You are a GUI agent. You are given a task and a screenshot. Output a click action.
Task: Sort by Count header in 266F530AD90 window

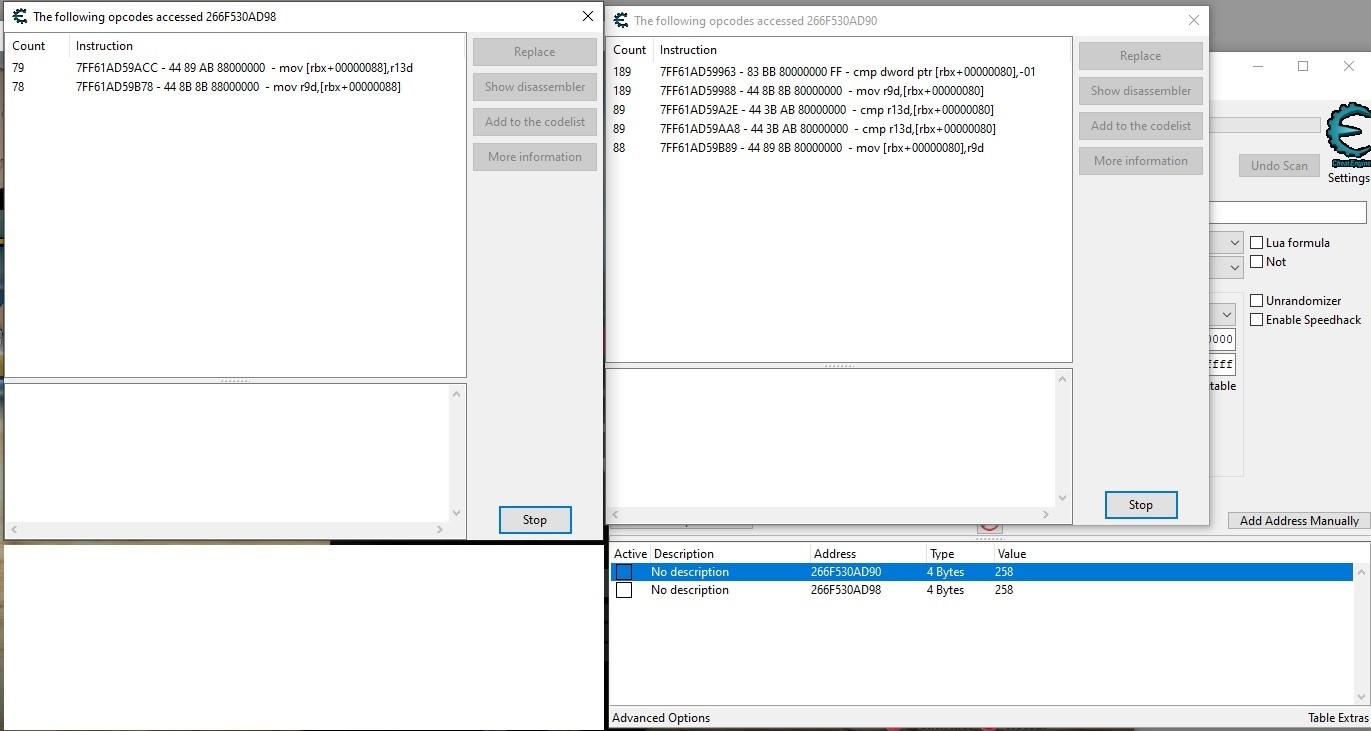click(631, 50)
